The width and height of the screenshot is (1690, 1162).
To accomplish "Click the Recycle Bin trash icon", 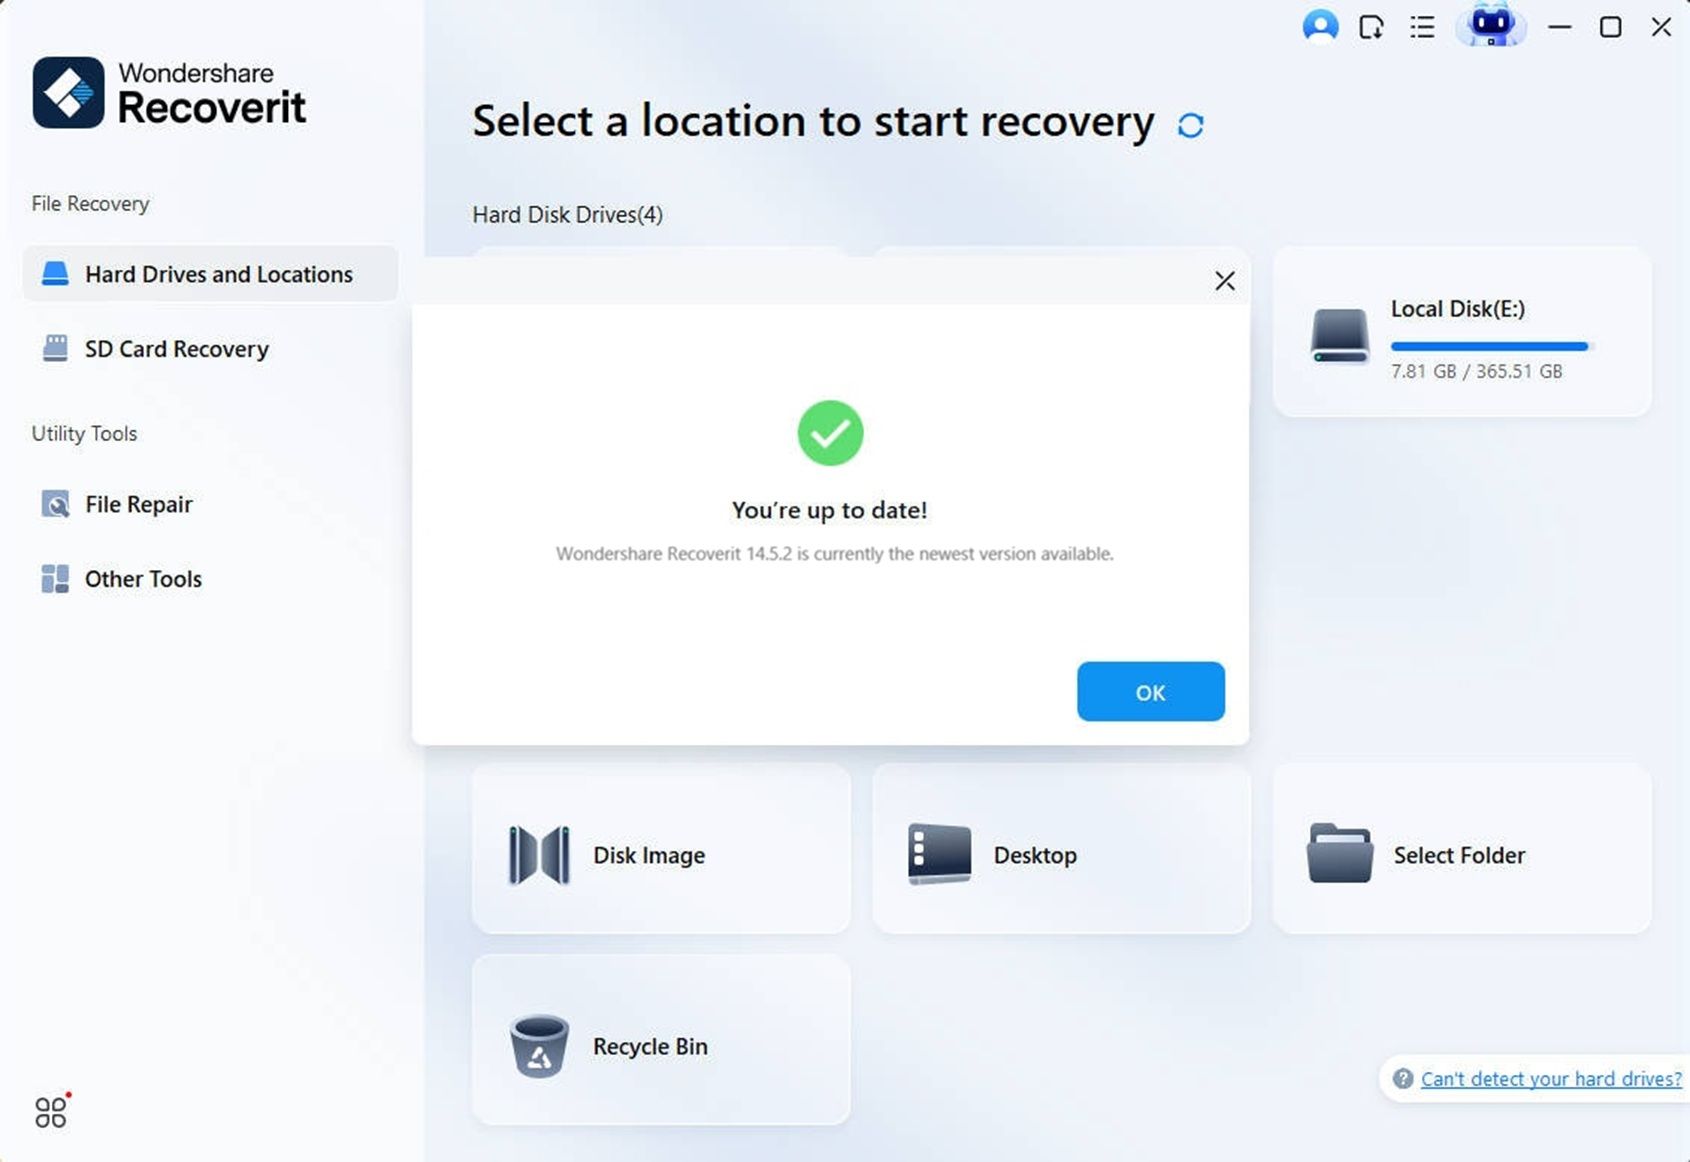I will [x=539, y=1046].
